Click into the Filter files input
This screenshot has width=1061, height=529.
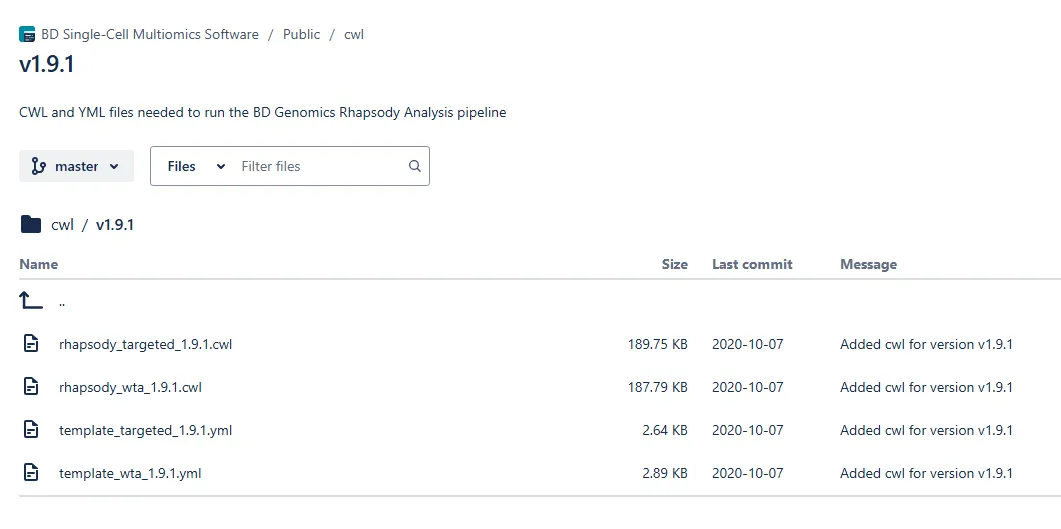pyautogui.click(x=321, y=166)
